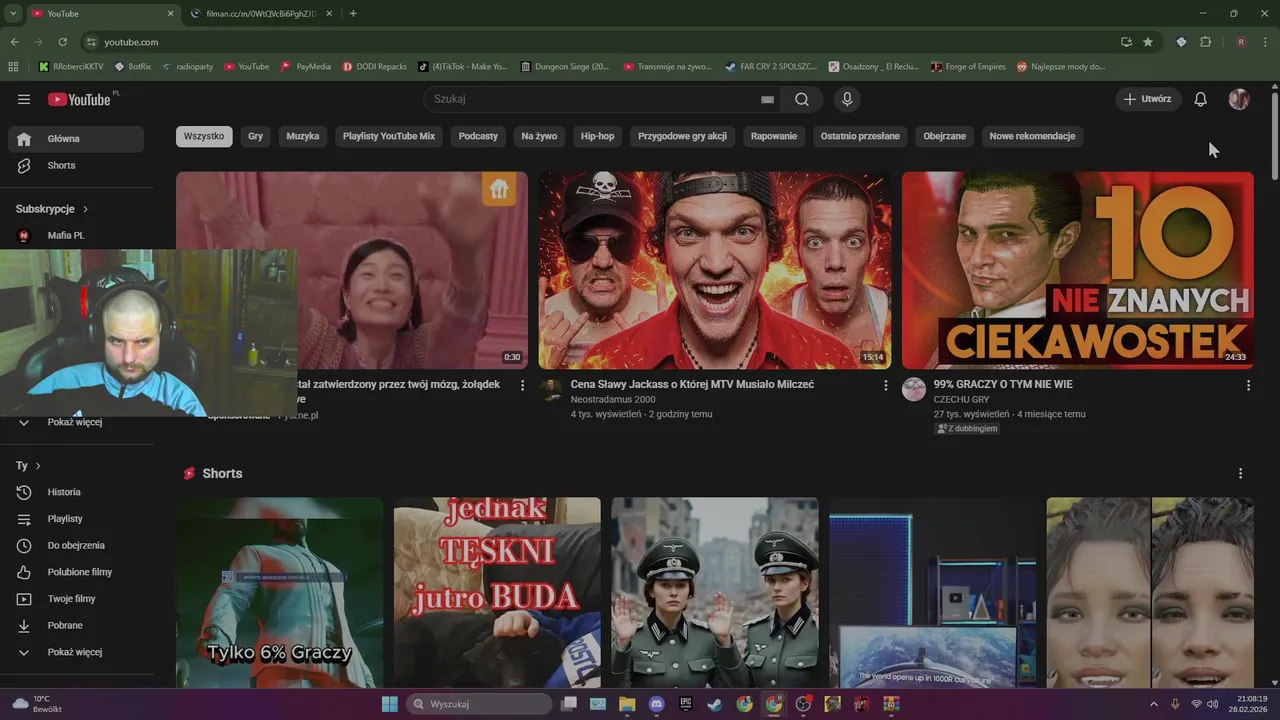The image size is (1280, 720).
Task: Open Twoje filmy
Action: (76, 599)
